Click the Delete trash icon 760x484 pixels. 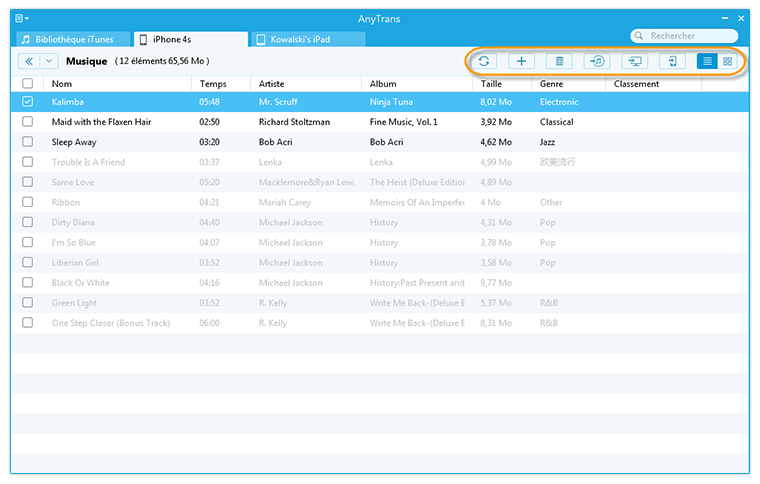click(x=559, y=61)
